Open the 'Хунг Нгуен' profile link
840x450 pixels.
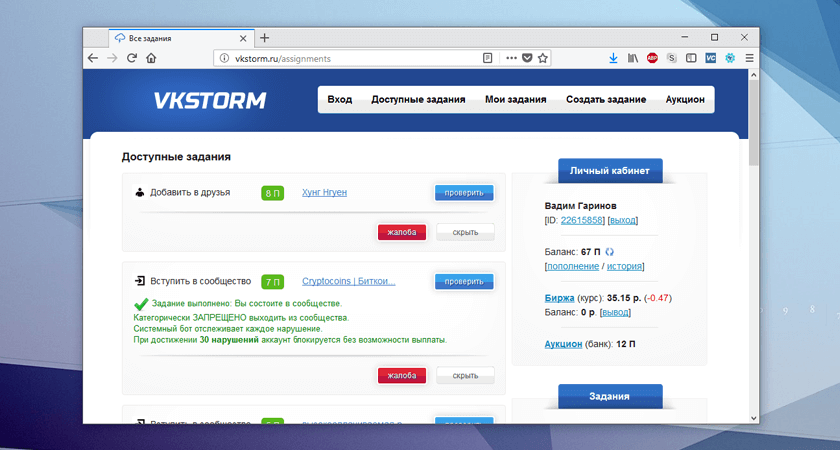coord(324,192)
